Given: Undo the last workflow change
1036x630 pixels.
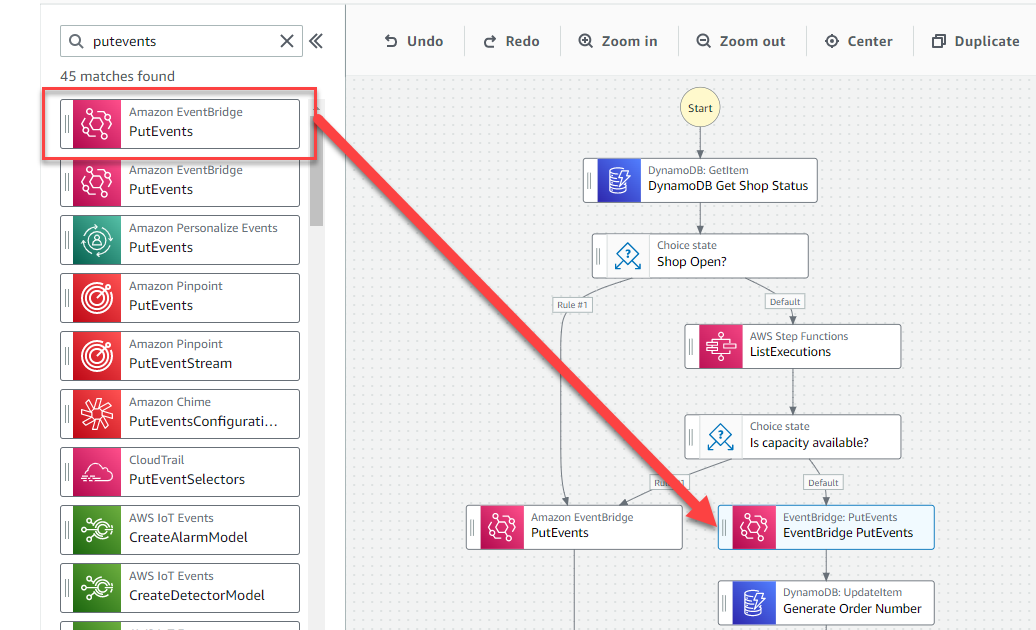Looking at the screenshot, I should pos(414,41).
